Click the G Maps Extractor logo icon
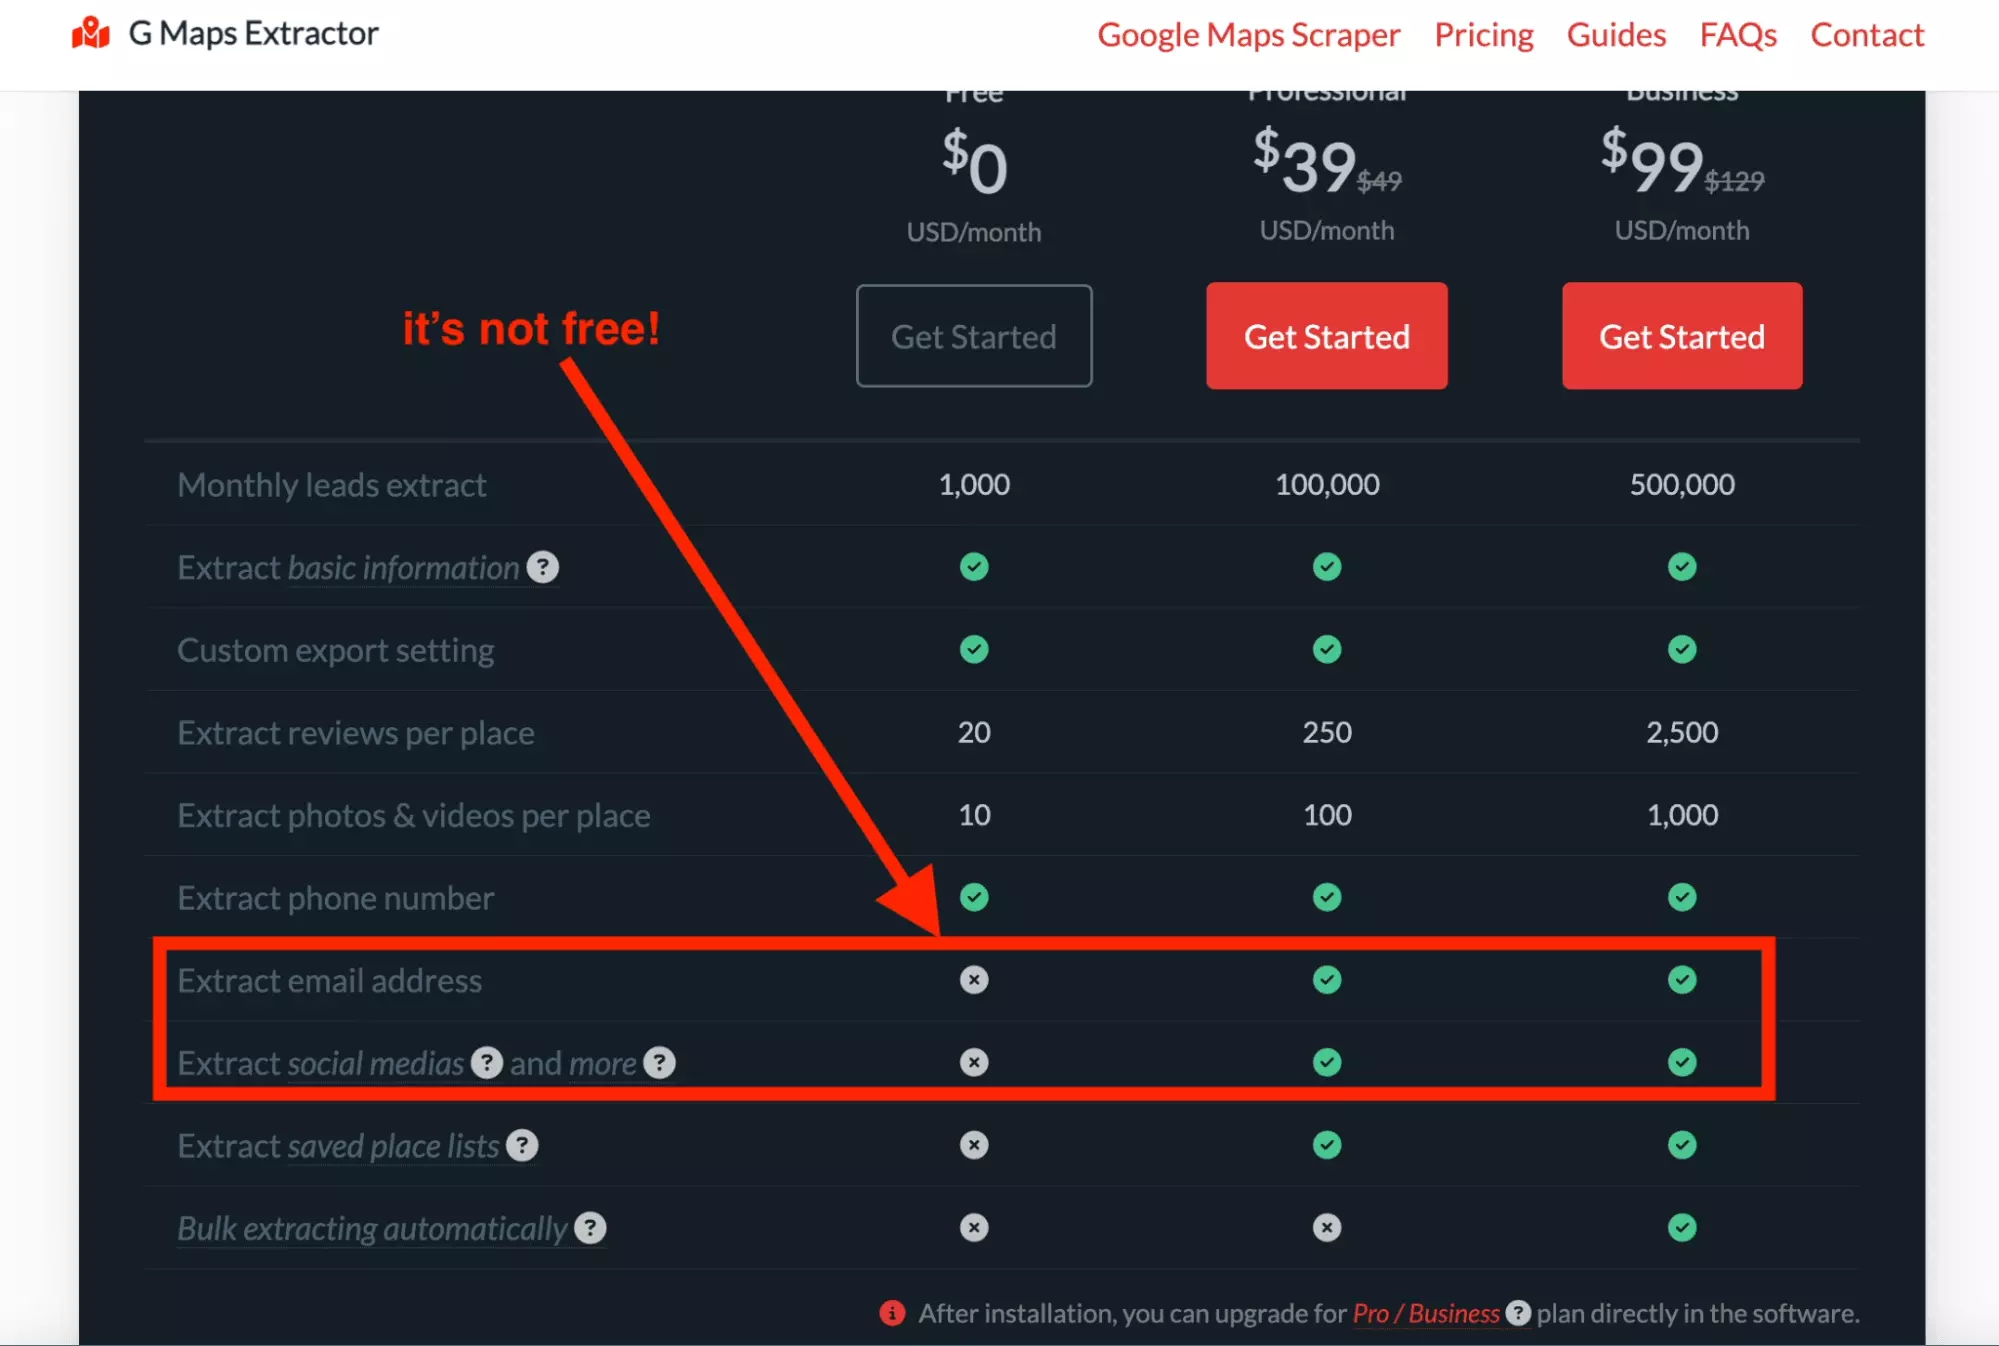 [91, 33]
